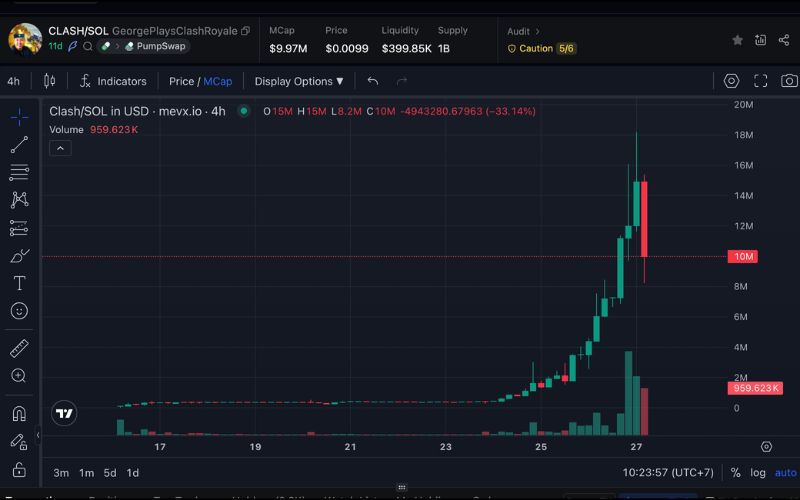Click the zoom in magnifier tool
Screen dimensions: 800x500
(19, 376)
